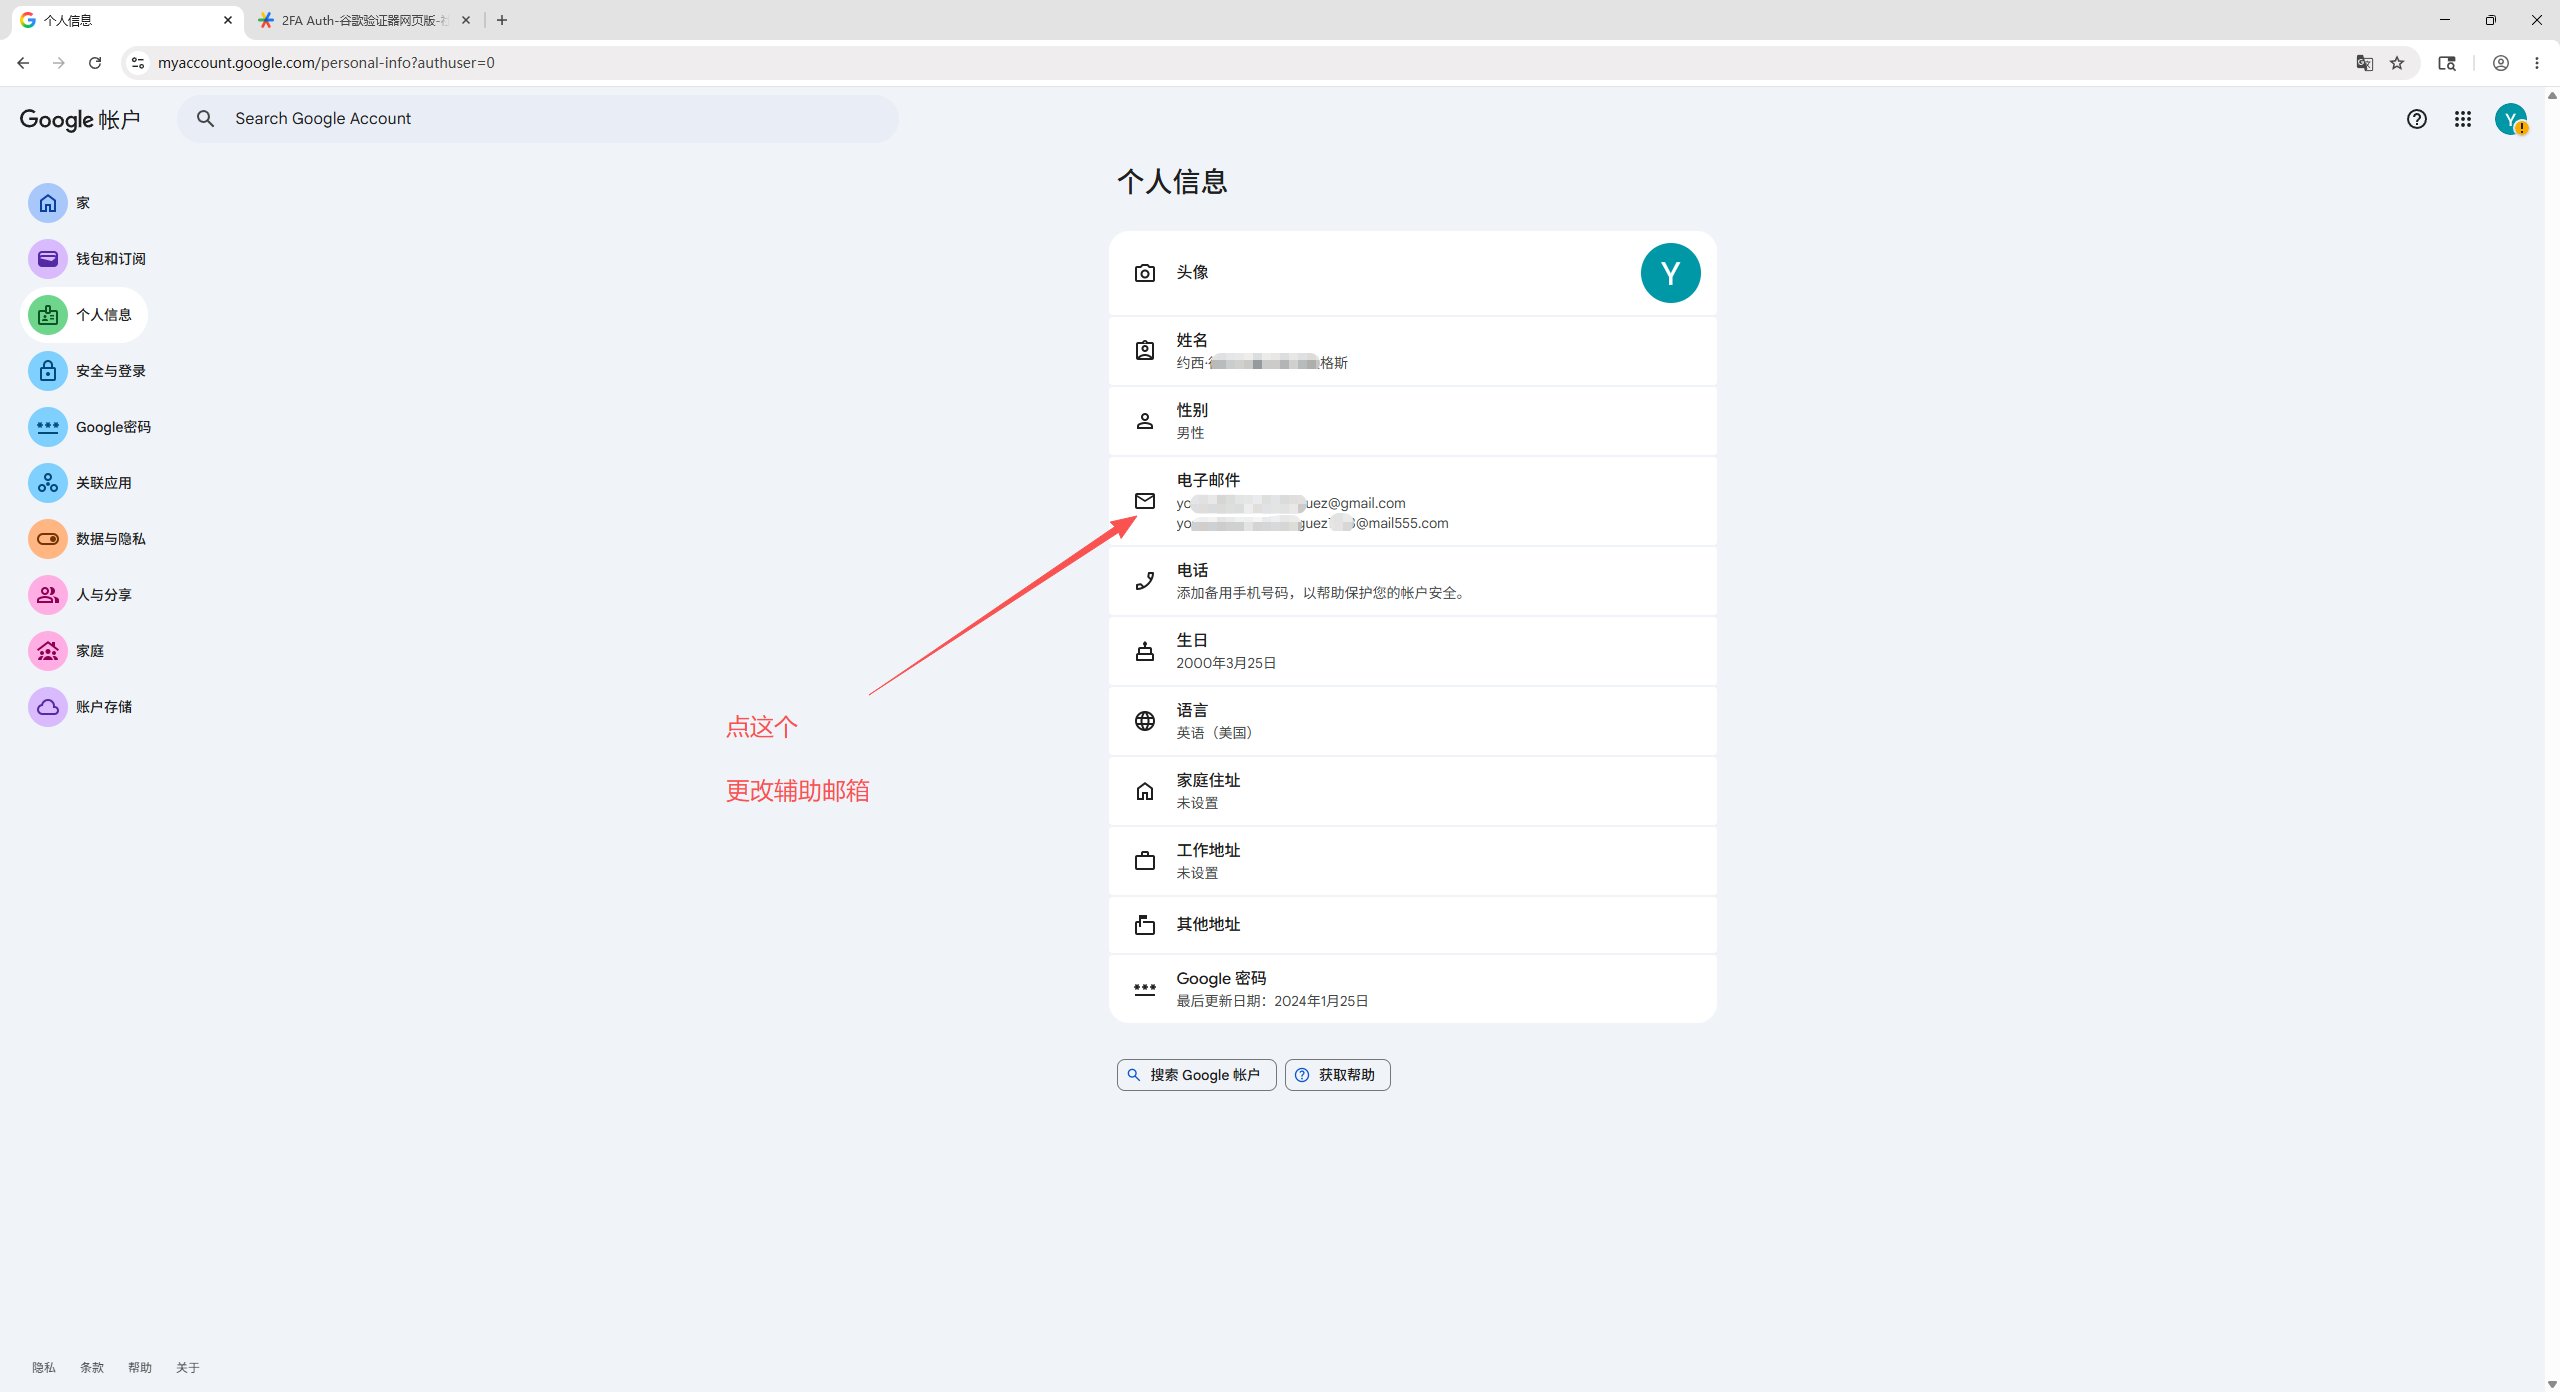The image size is (2560, 1392).
Task: Open the 条款 footer link
Action: [x=92, y=1367]
